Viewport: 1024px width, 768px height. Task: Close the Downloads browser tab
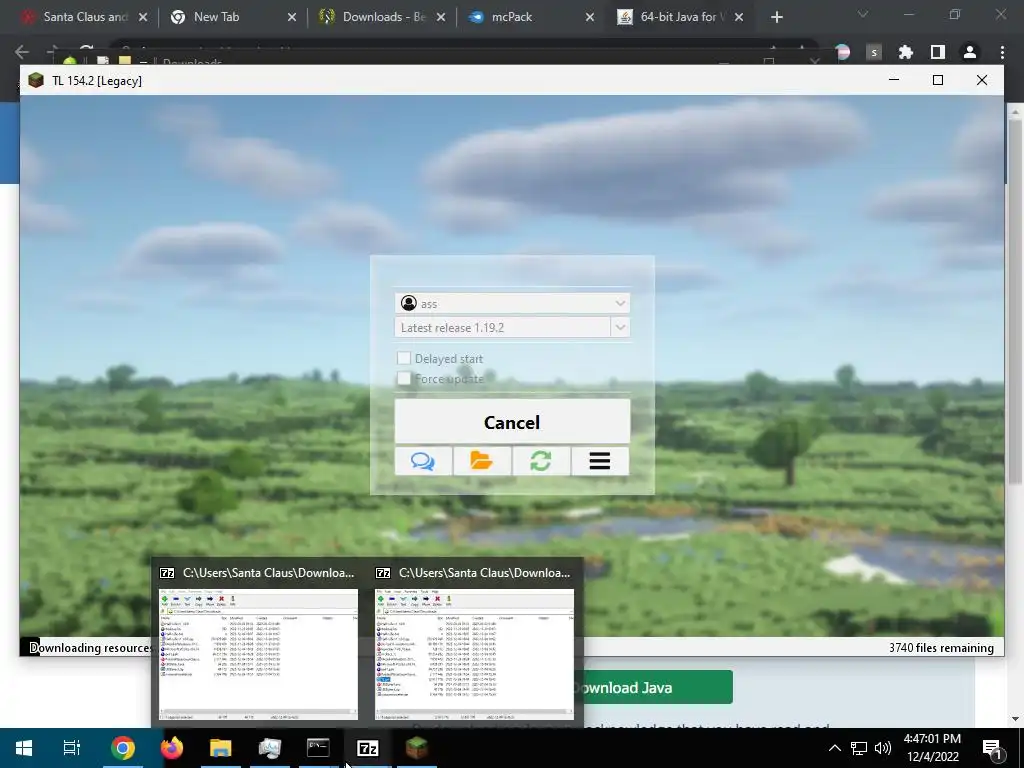point(441,18)
